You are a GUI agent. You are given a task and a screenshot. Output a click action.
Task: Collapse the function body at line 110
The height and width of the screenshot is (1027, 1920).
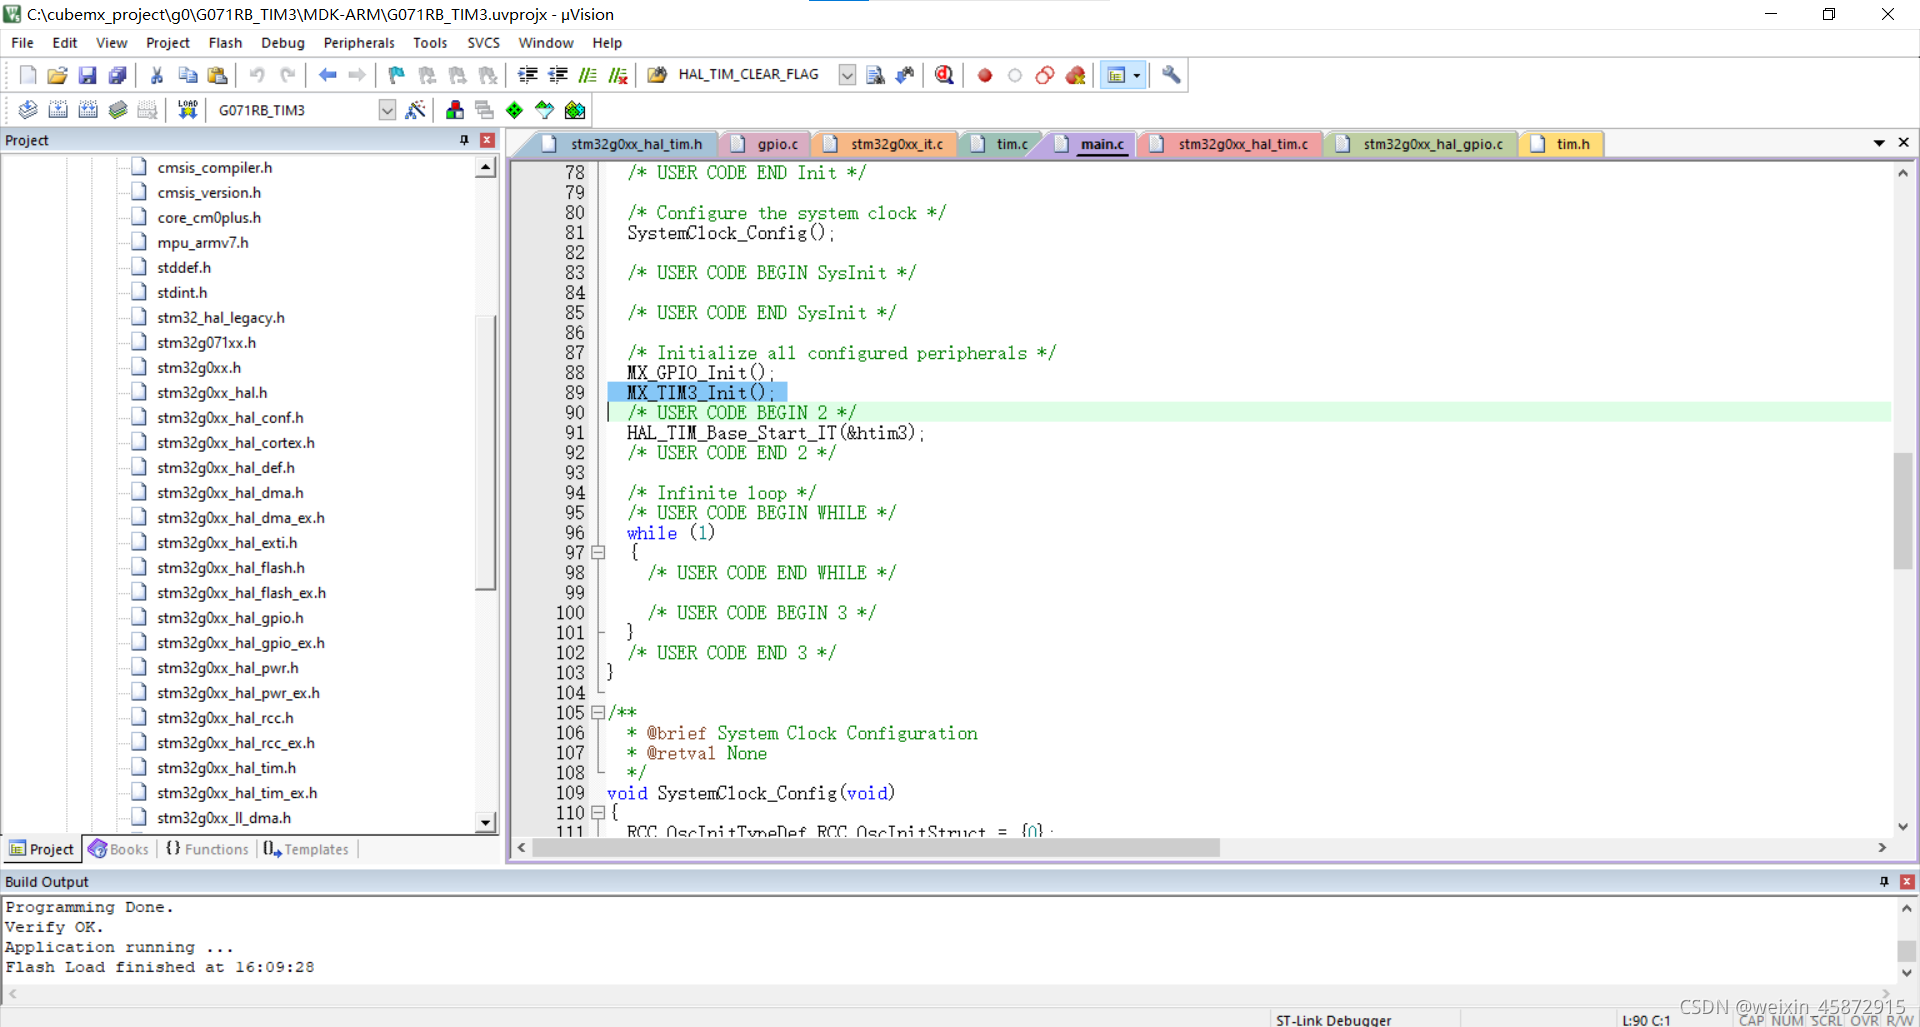[x=598, y=812]
